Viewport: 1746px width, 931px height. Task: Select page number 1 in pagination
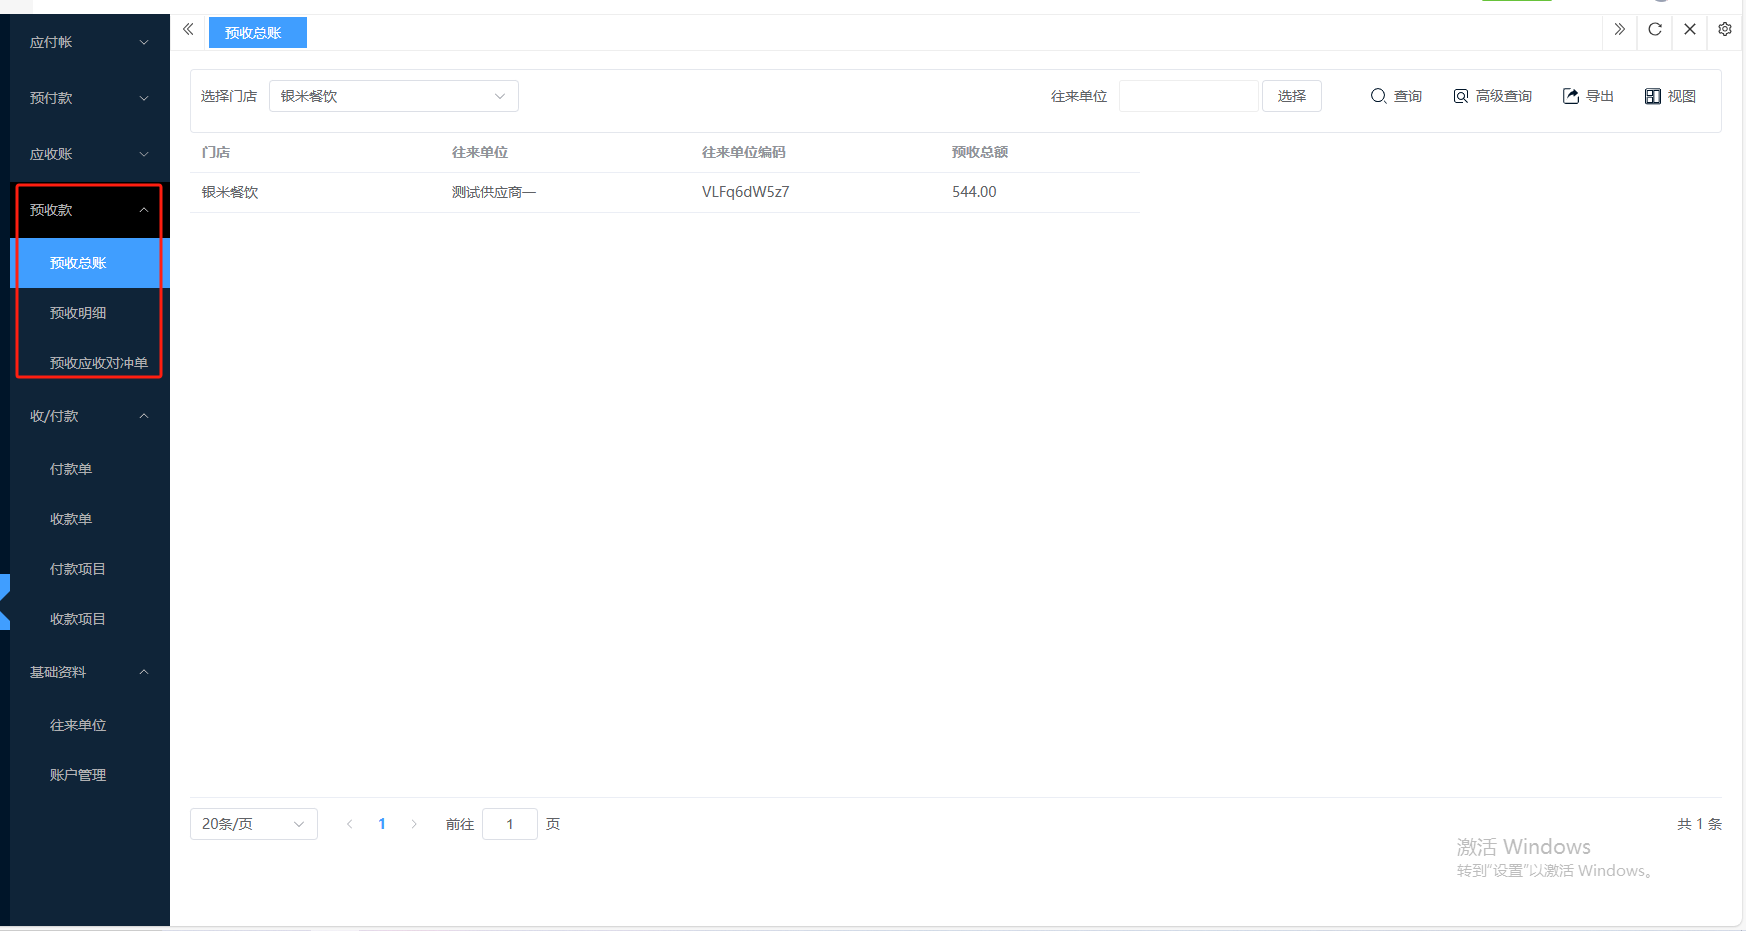click(x=382, y=824)
